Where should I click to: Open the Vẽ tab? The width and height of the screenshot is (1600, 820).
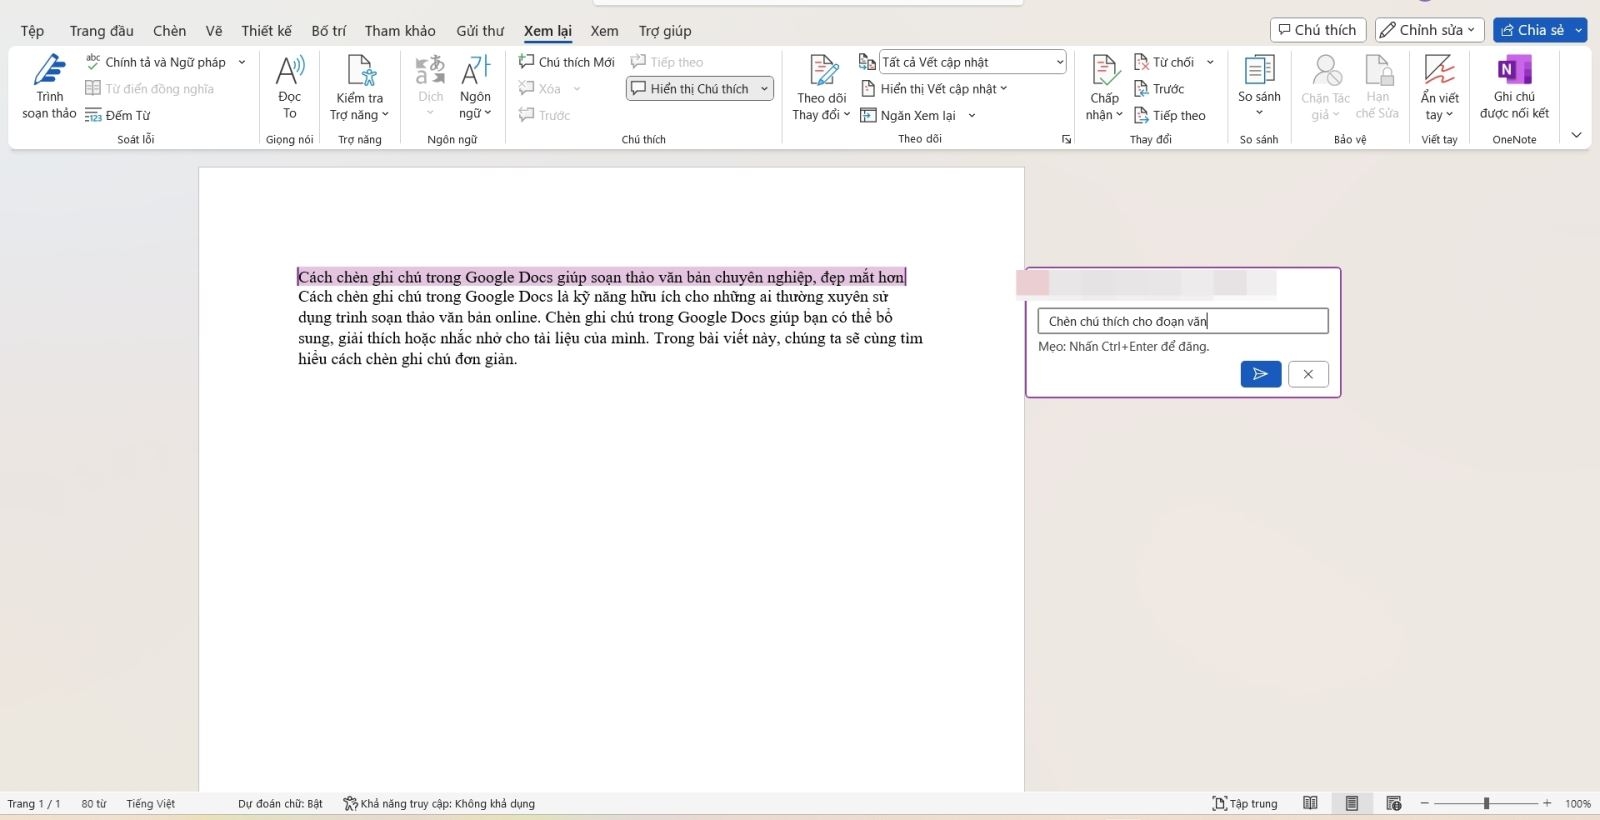[214, 31]
